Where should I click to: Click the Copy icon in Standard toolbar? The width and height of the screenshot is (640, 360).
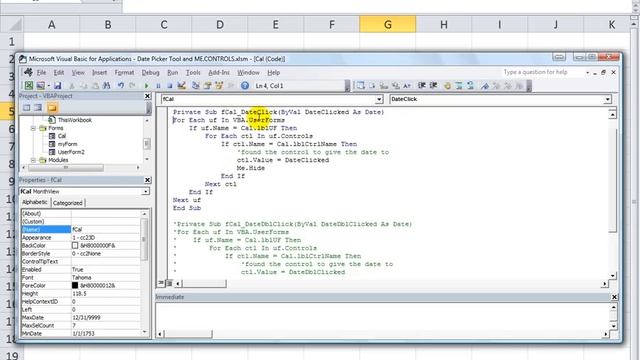pyautogui.click(x=84, y=85)
